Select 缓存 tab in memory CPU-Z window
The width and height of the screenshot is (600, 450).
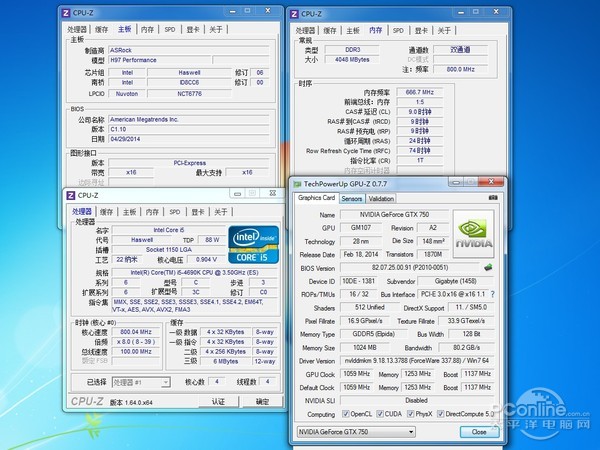[330, 31]
